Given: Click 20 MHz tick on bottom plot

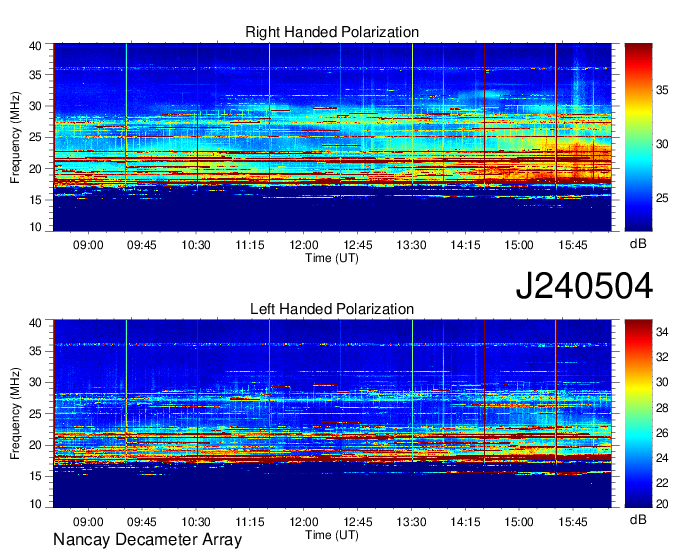Looking at the screenshot, I should pyautogui.click(x=35, y=445).
